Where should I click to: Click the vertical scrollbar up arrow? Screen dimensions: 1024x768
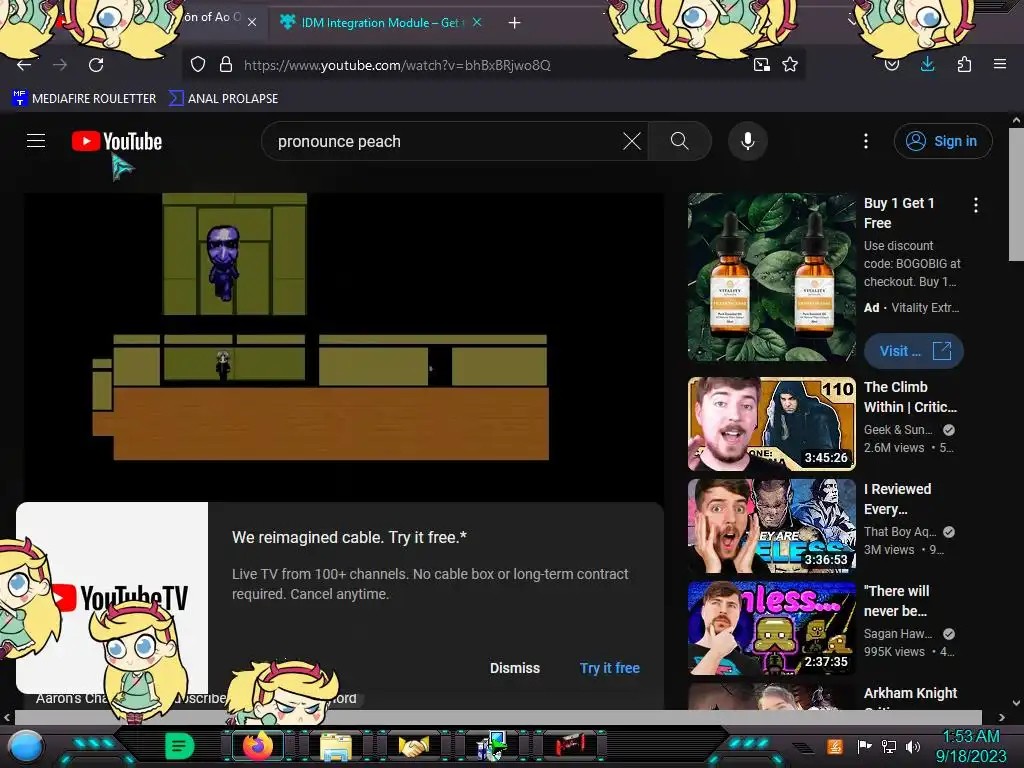pyautogui.click(x=1016, y=120)
